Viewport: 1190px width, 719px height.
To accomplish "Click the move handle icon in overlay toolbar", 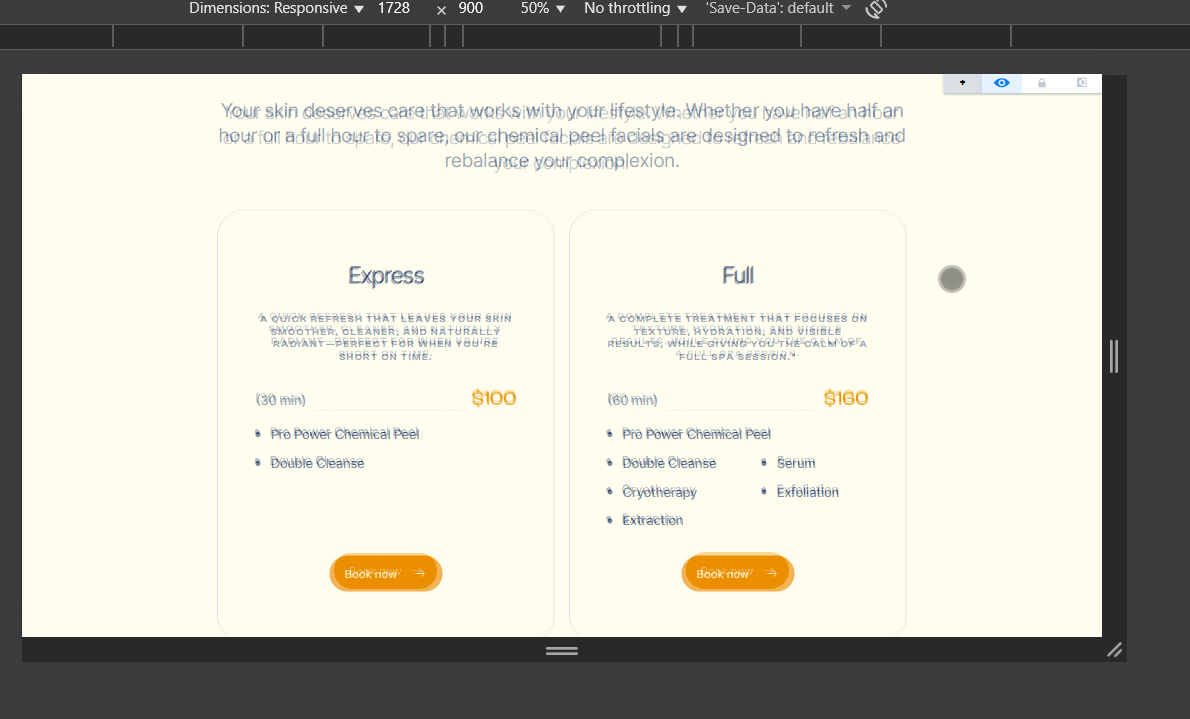I will click(962, 83).
